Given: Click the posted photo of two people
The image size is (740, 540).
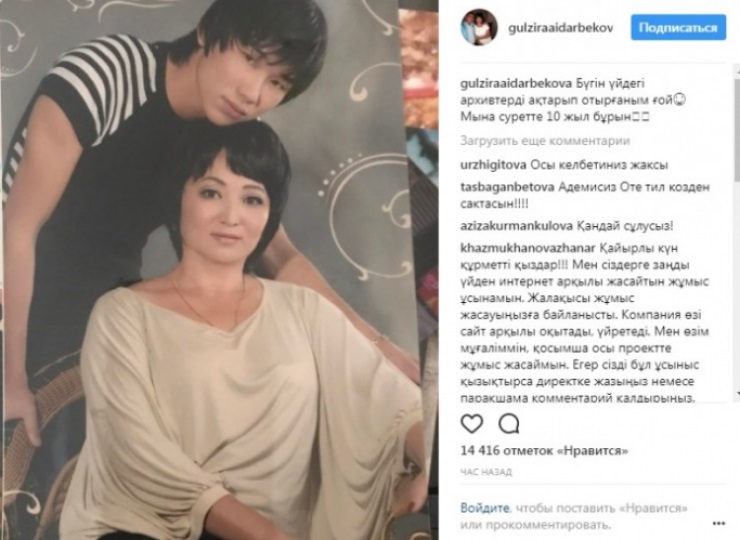Looking at the screenshot, I should [x=219, y=270].
